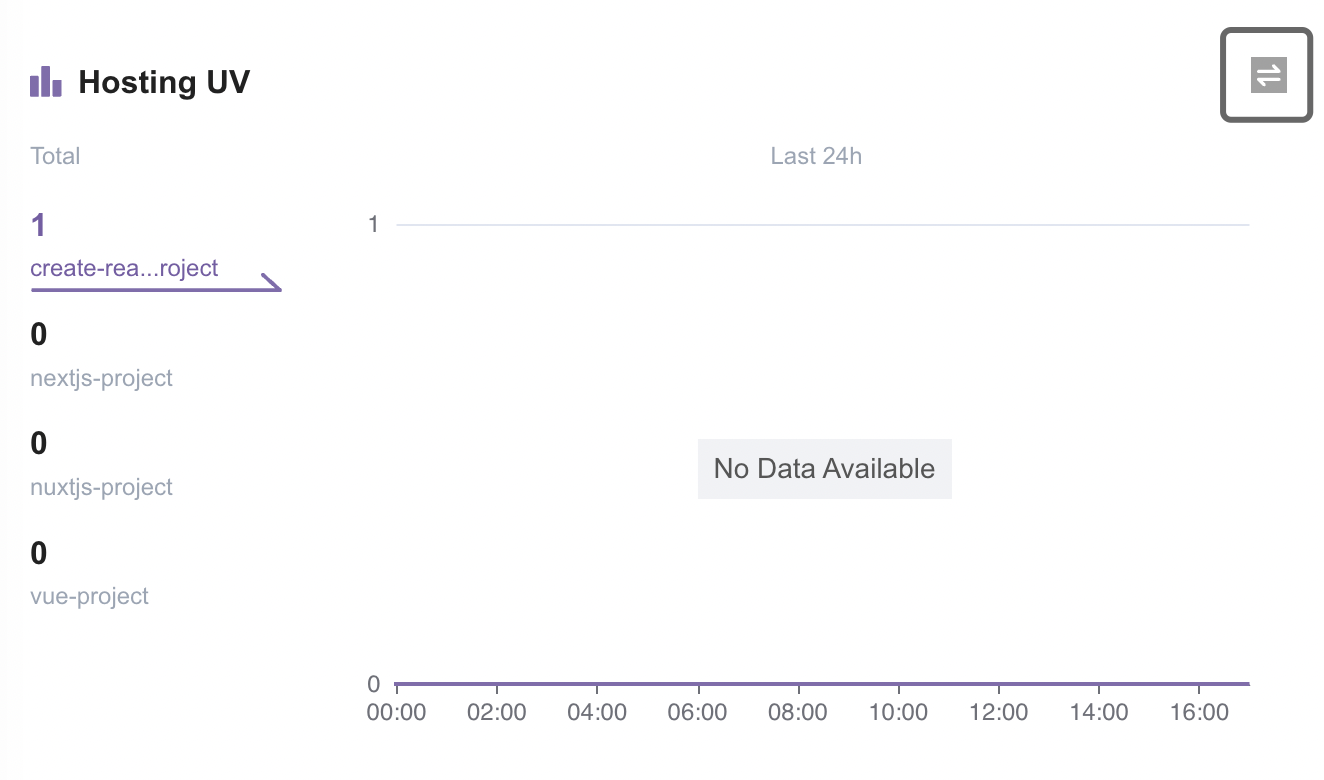Click the Total label
Screen dimensions: 1324x780
(x=55, y=156)
